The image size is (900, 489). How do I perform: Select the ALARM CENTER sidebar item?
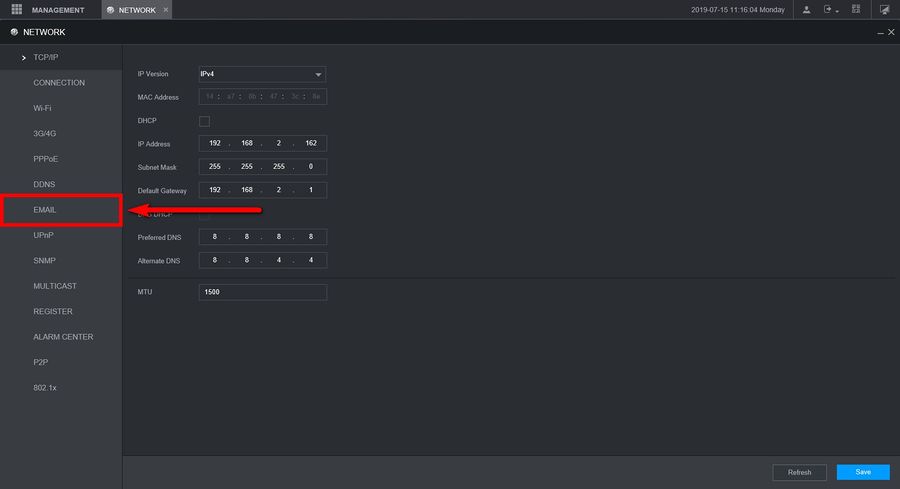61,337
